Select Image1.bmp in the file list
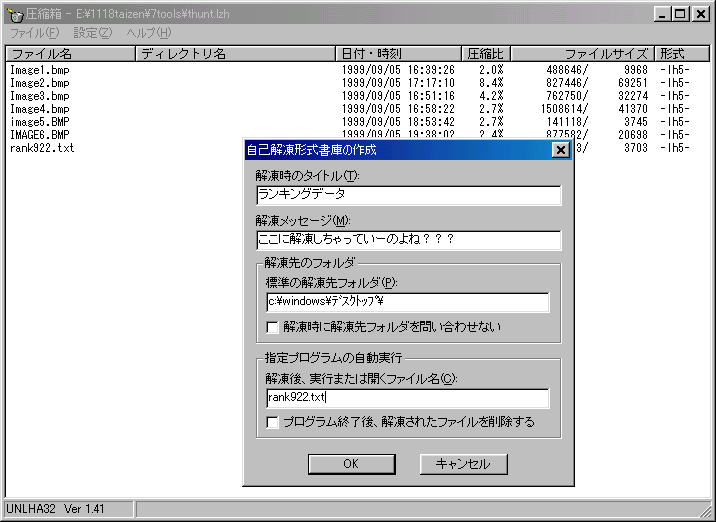Viewport: 716px width, 522px height. pyautogui.click(x=39, y=70)
